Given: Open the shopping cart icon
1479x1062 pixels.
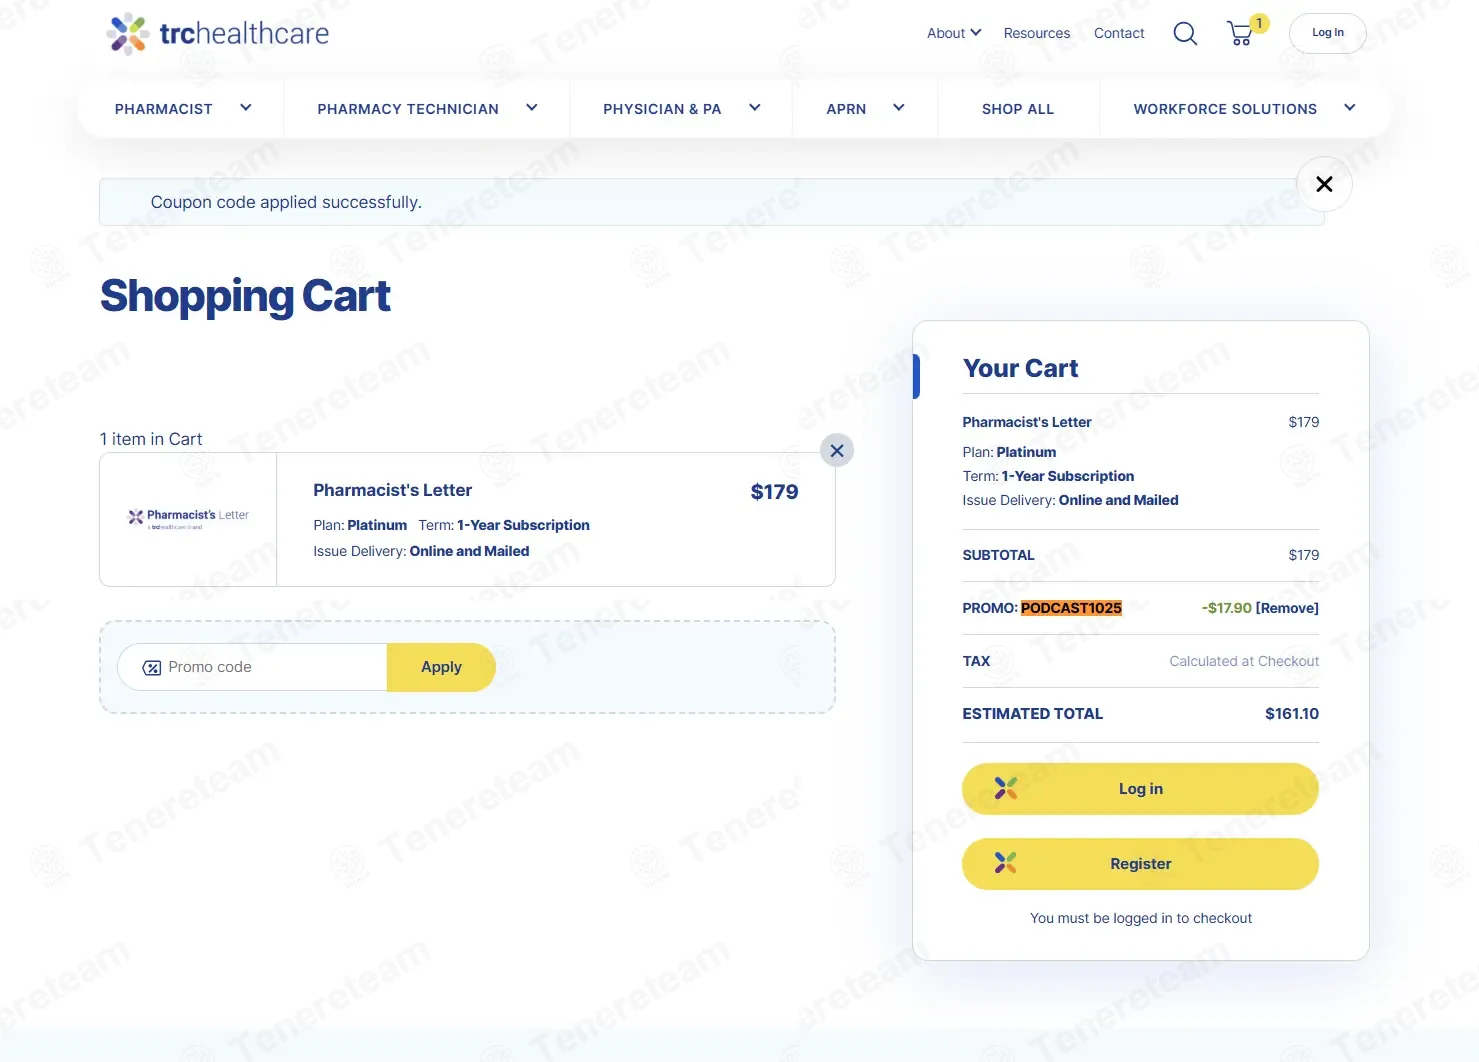Looking at the screenshot, I should 1240,33.
